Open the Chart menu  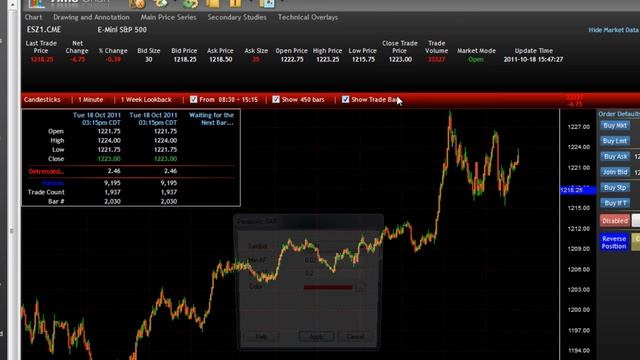33,17
